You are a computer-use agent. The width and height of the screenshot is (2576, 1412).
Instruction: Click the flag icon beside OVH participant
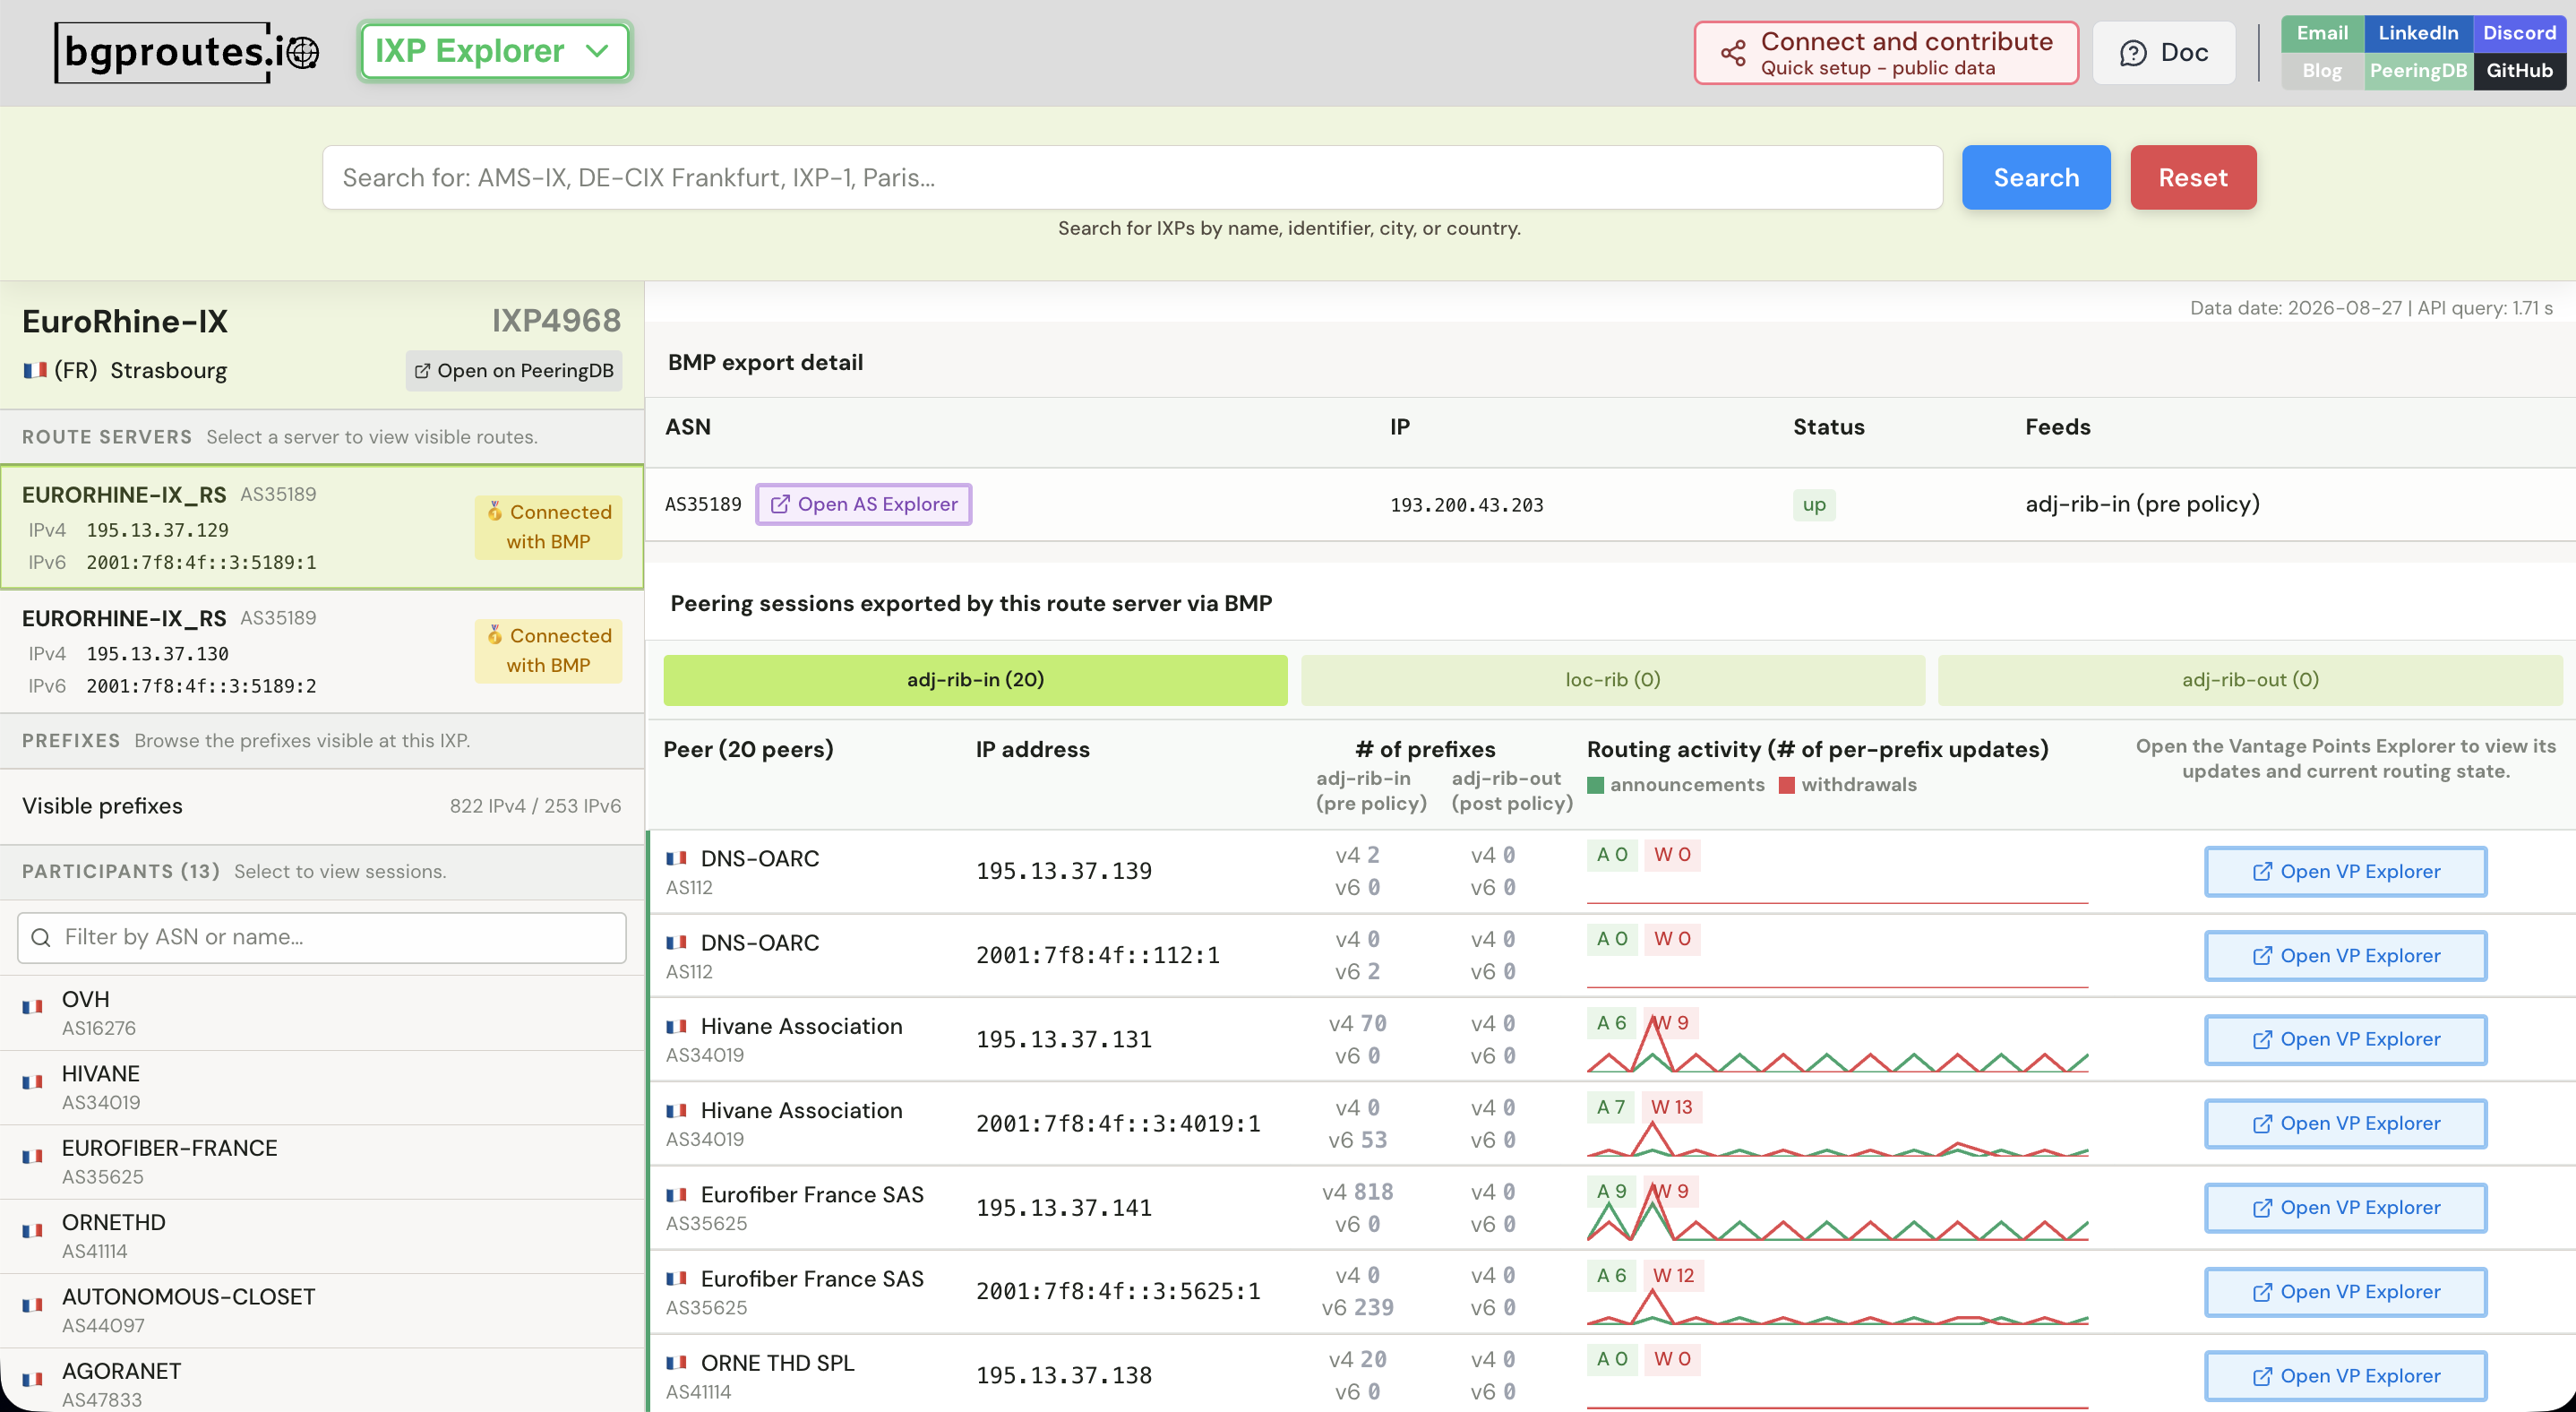[x=33, y=1007]
